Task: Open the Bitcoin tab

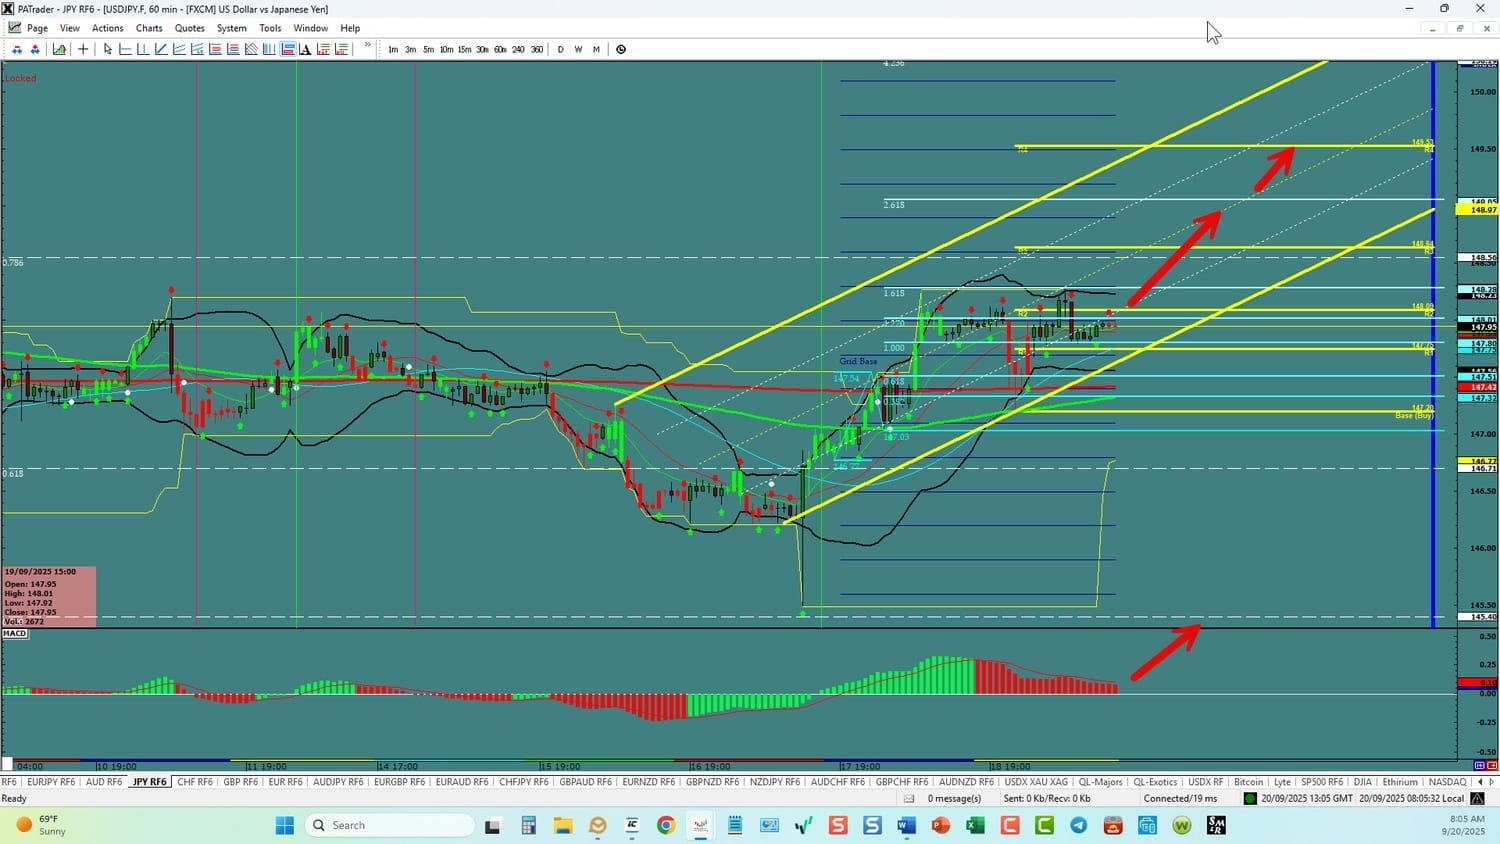Action: click(1248, 782)
